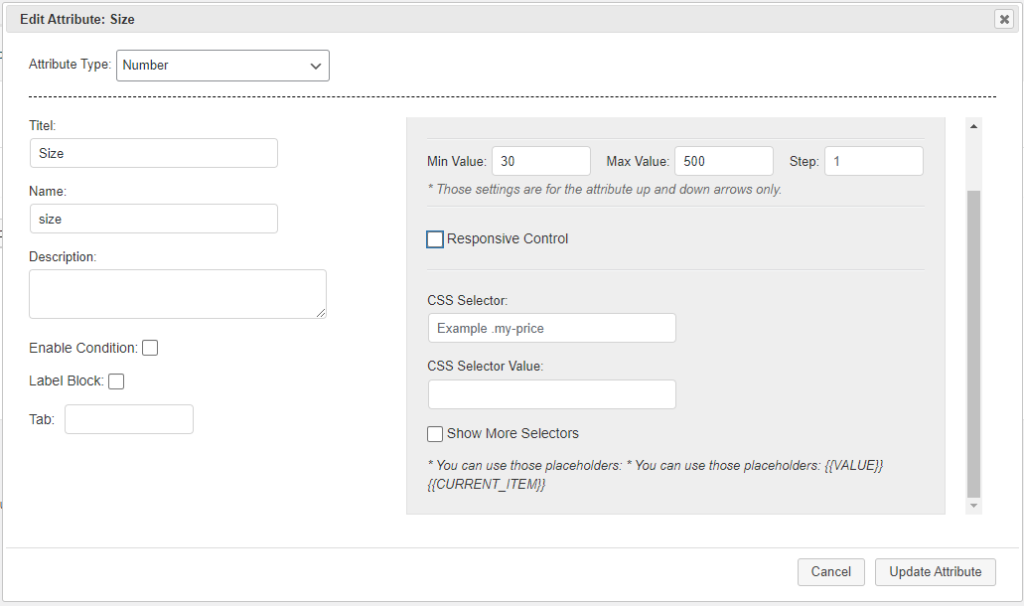Click the arrows-only settings note text
This screenshot has width=1024, height=606.
tap(604, 189)
